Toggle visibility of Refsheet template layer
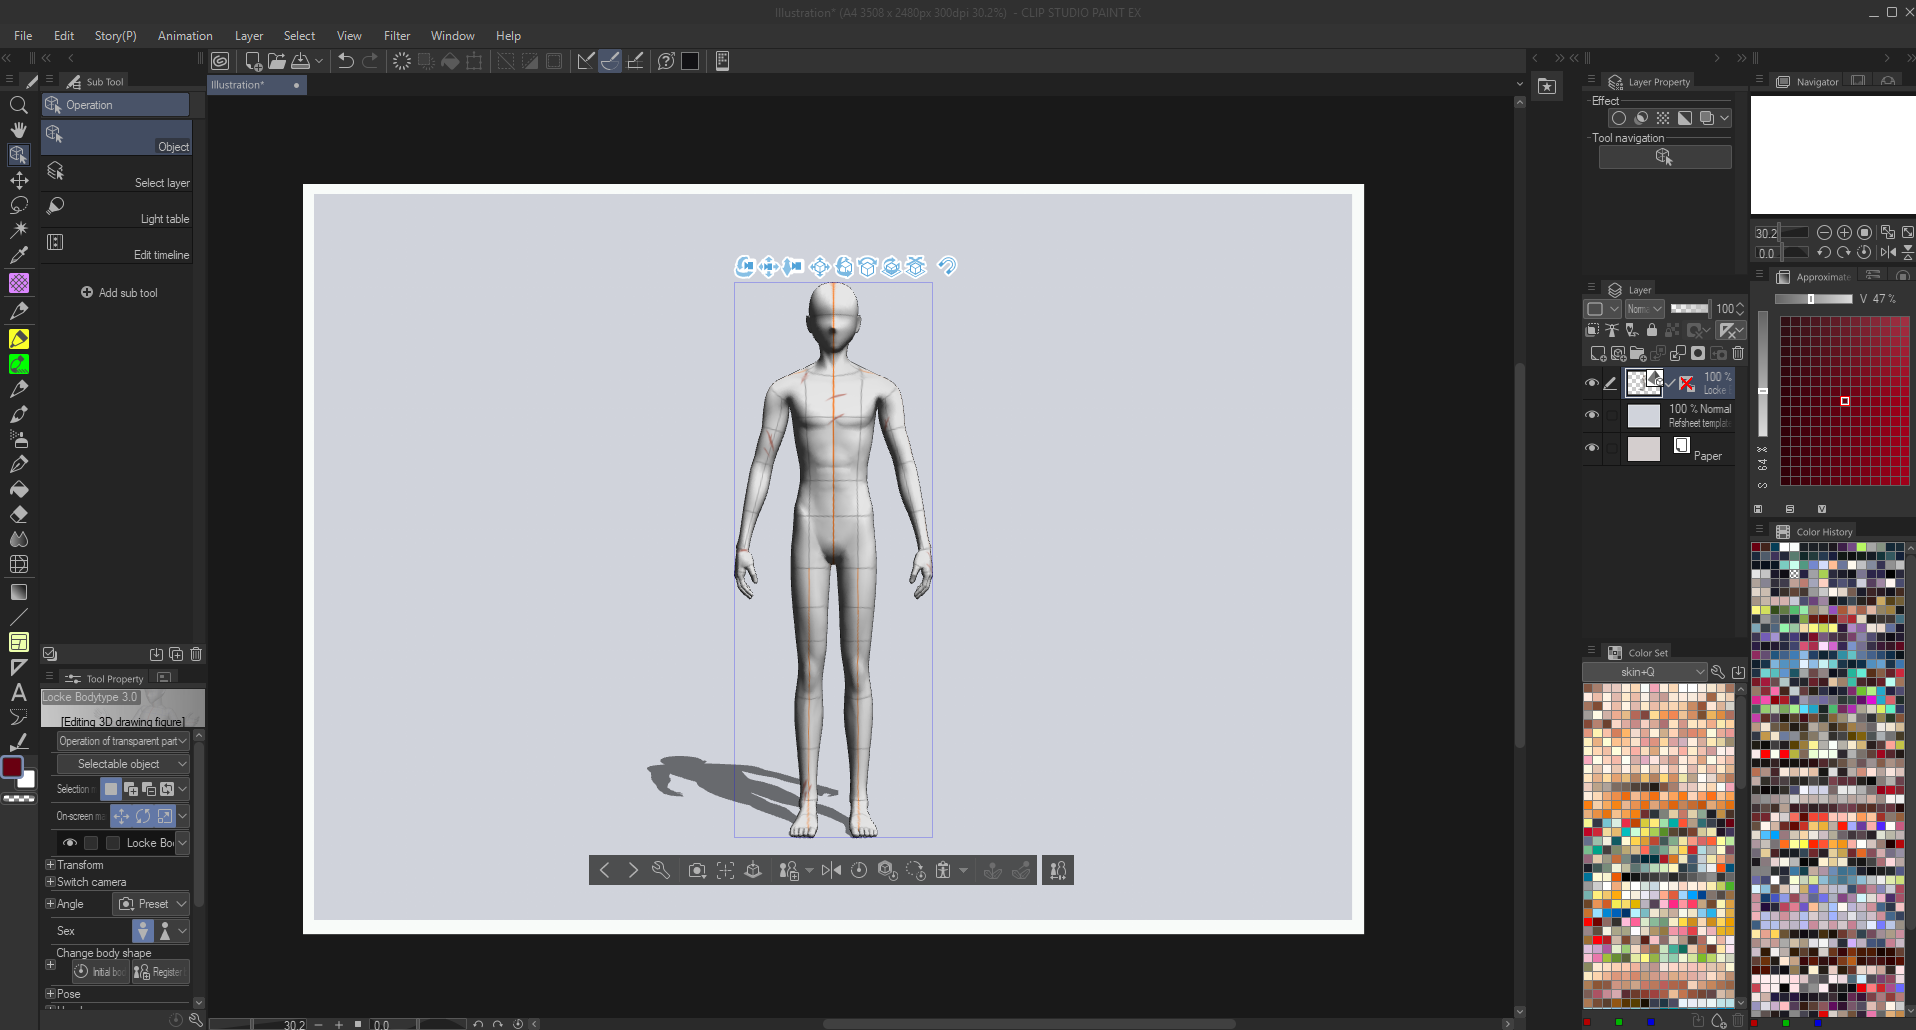 (x=1592, y=415)
